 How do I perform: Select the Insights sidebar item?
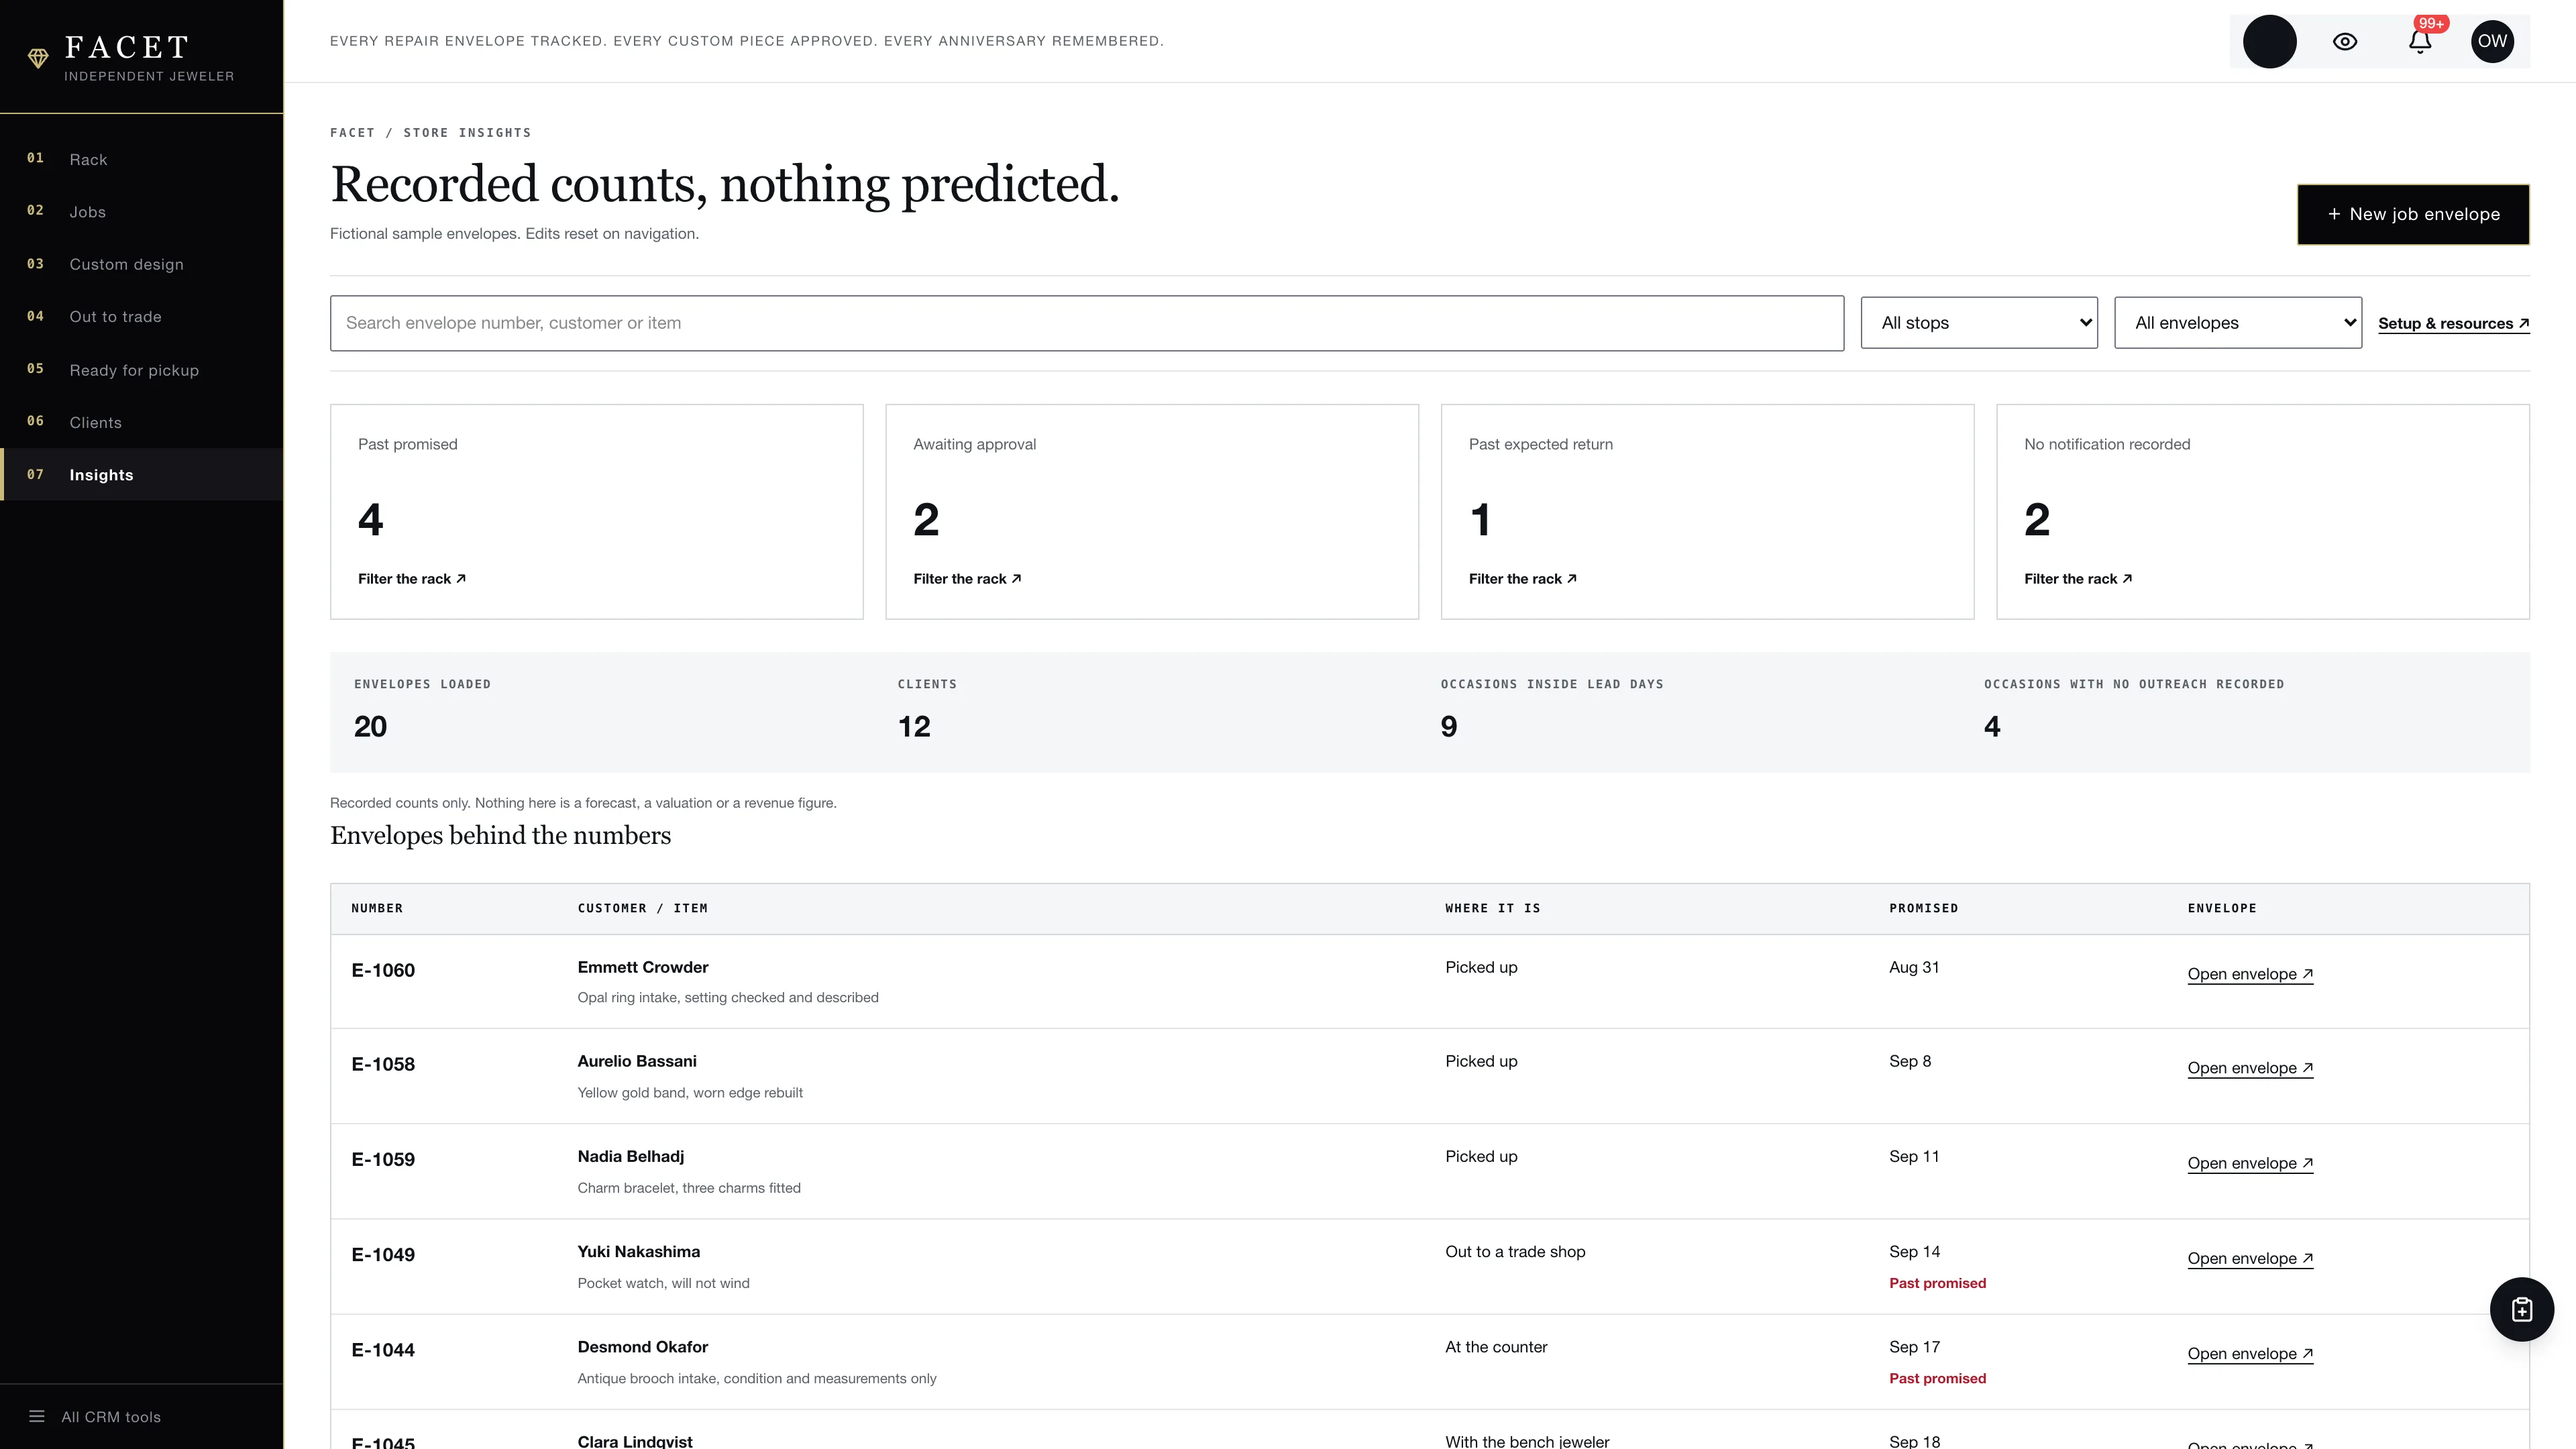click(141, 475)
